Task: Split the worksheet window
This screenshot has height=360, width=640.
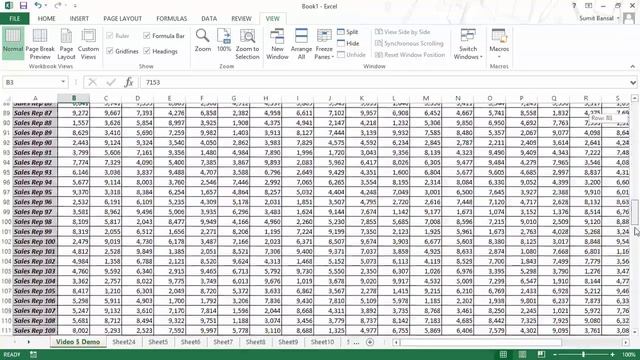Action: pyautogui.click(x=348, y=32)
